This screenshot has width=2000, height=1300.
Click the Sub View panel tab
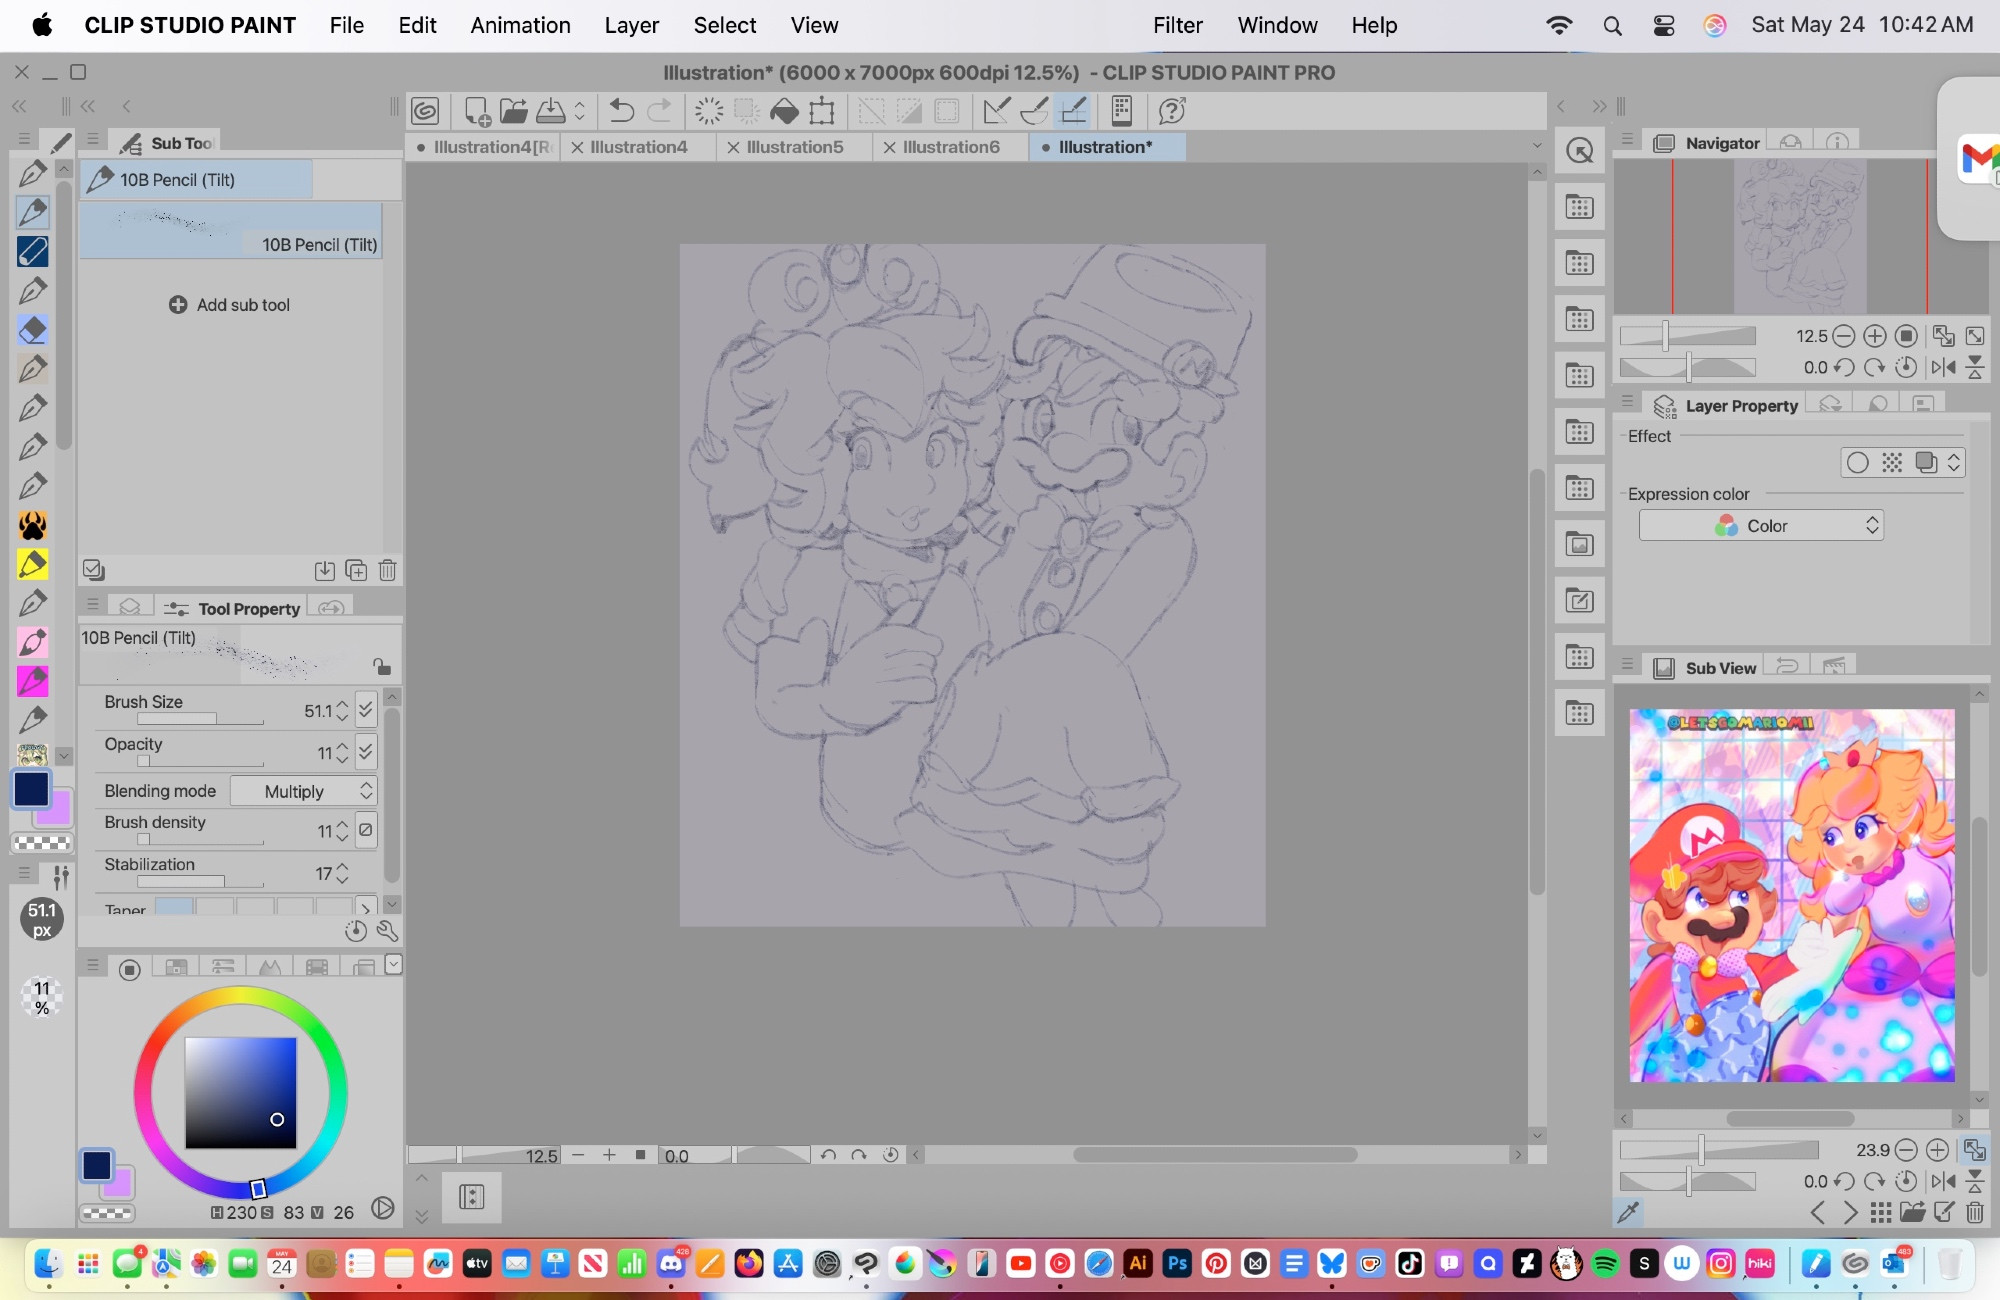tap(1720, 668)
